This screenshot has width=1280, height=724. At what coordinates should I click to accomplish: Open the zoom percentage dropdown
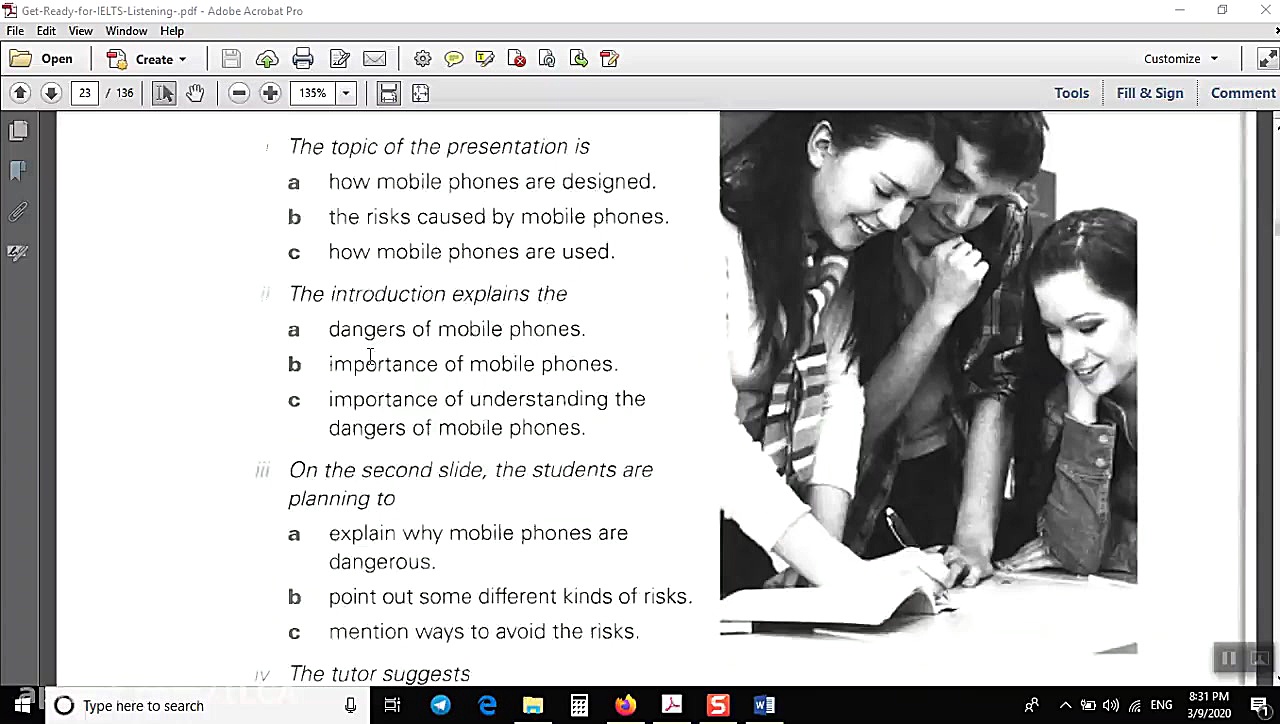345,93
